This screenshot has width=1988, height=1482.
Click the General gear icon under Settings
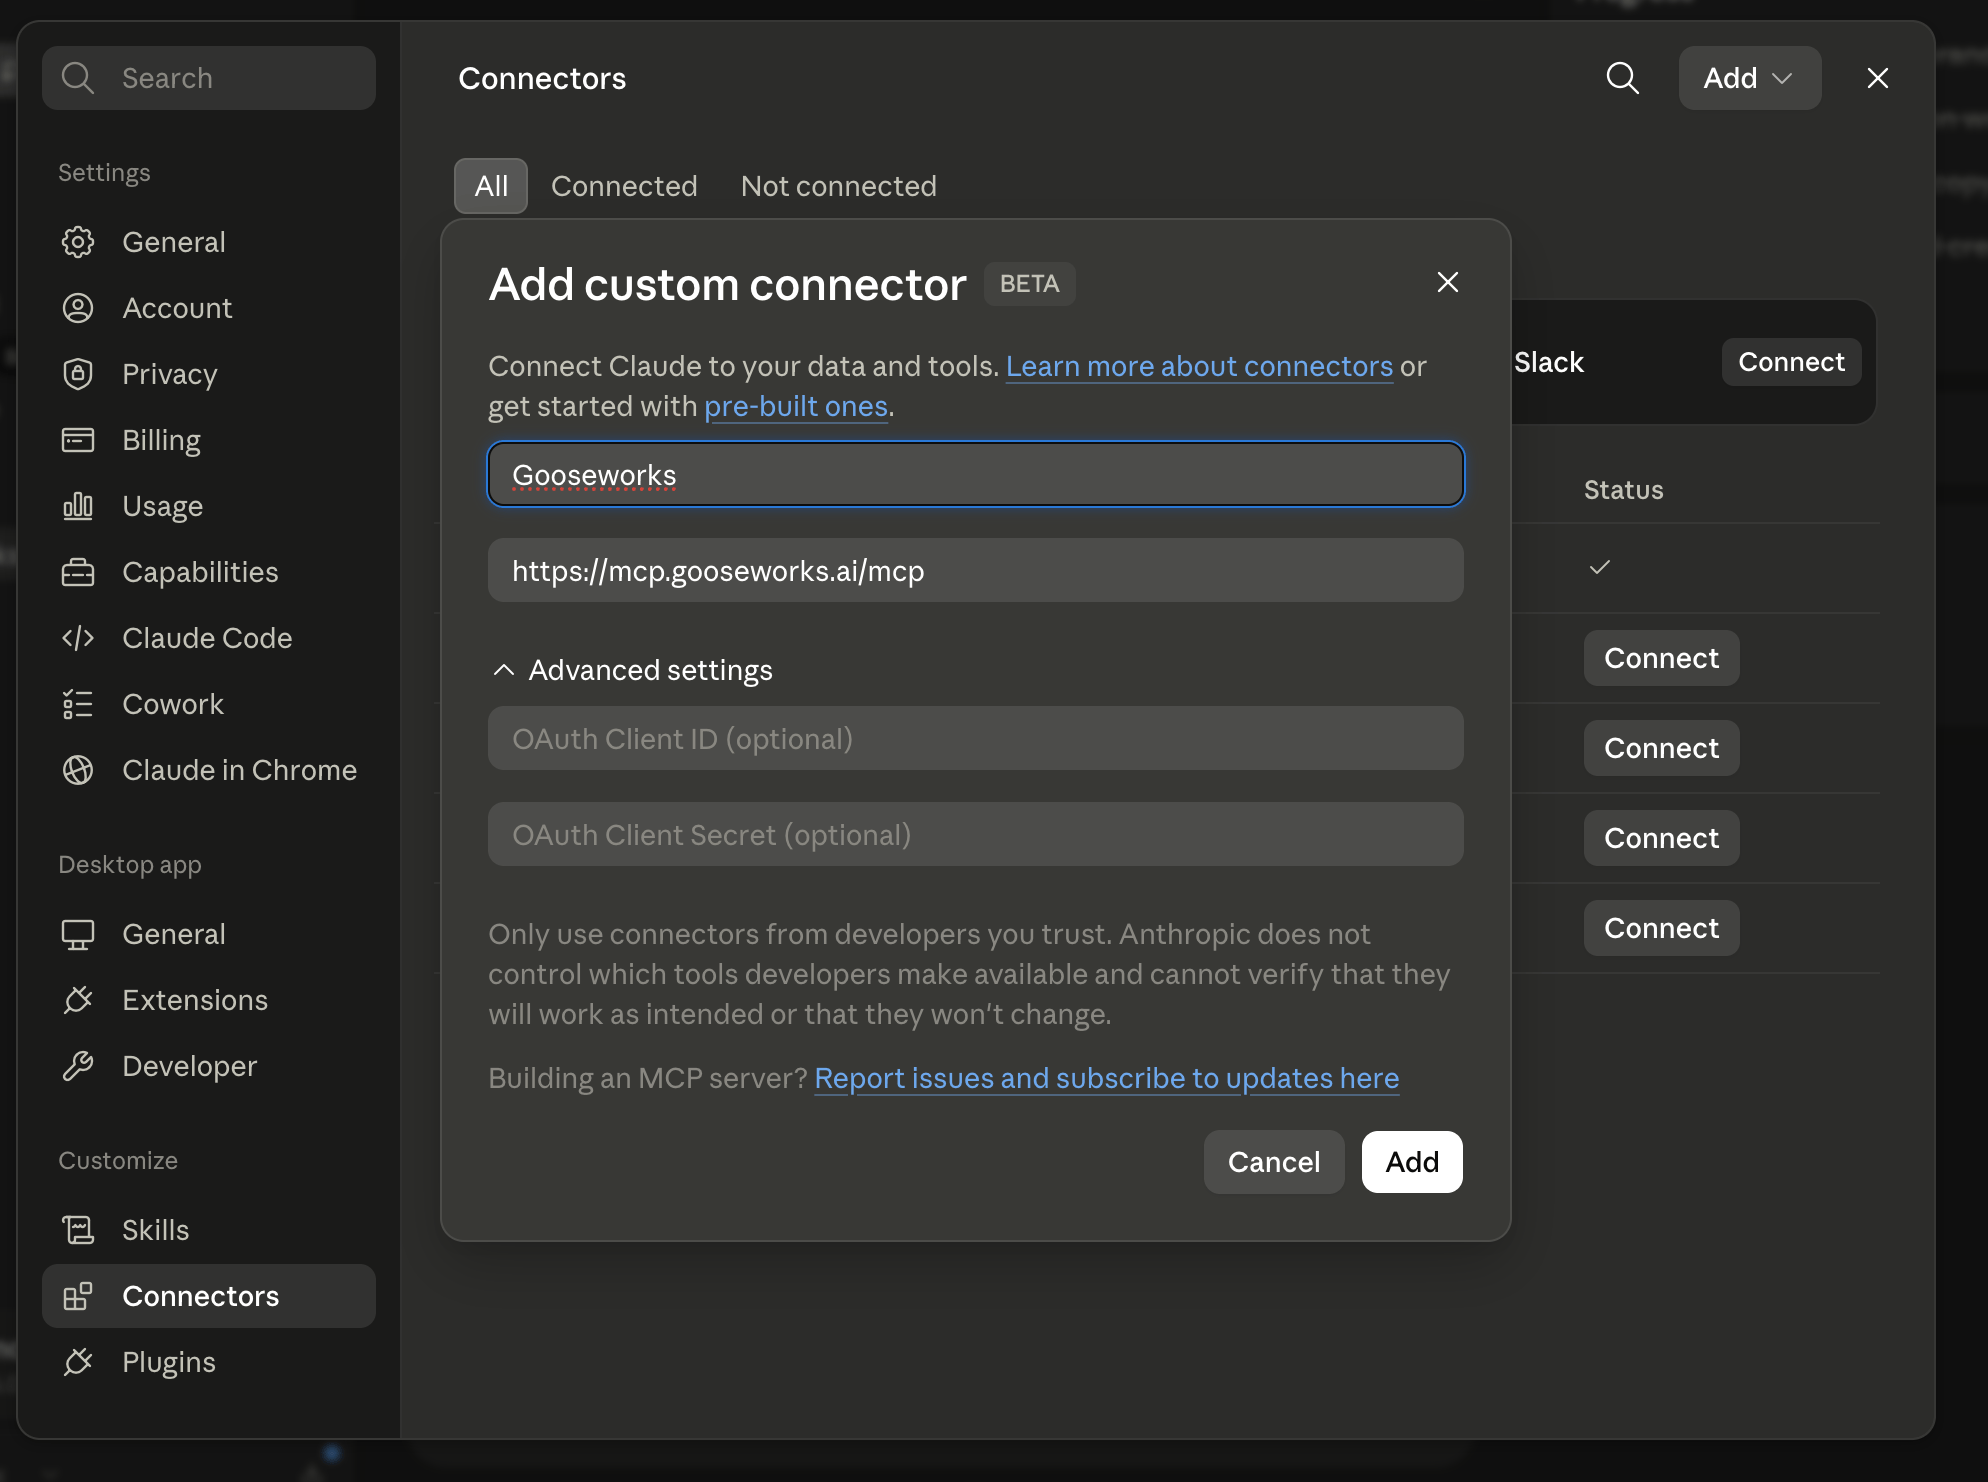78,242
